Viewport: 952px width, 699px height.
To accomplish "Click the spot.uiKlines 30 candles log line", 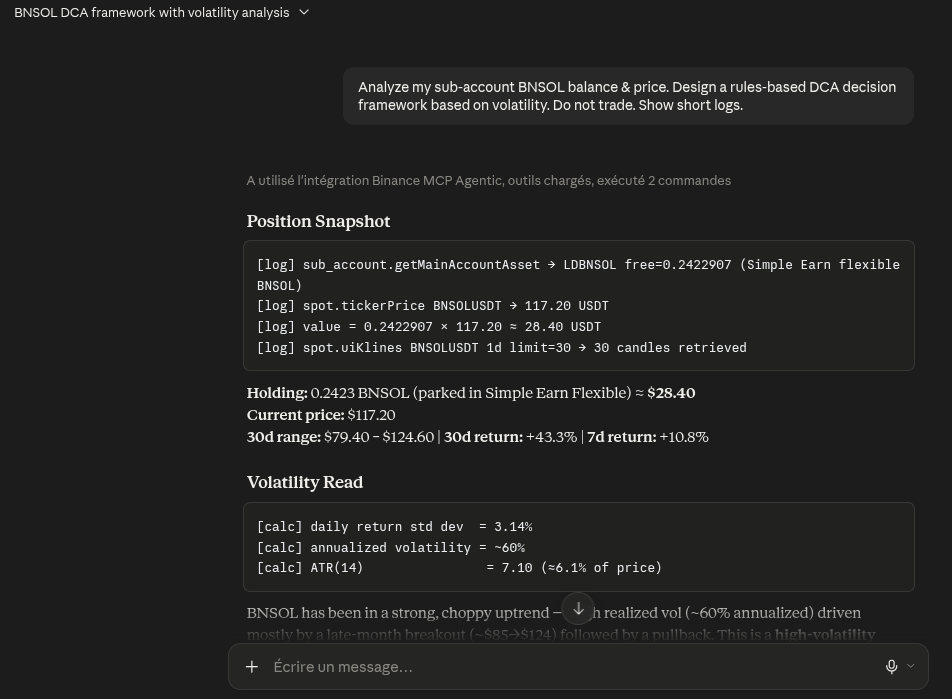I will [x=502, y=347].
